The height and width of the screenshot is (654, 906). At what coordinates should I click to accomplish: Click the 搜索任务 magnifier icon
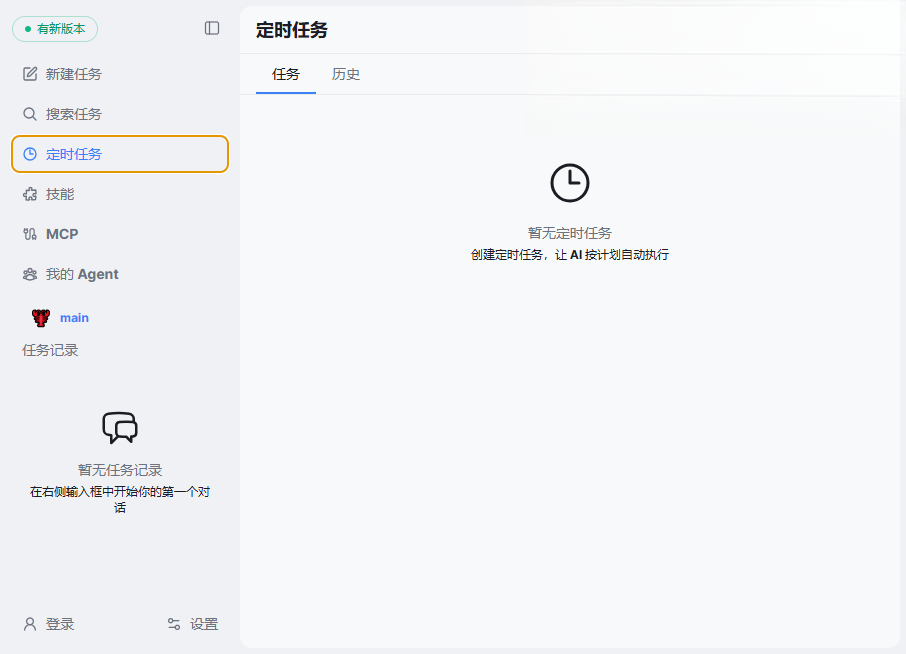(30, 114)
